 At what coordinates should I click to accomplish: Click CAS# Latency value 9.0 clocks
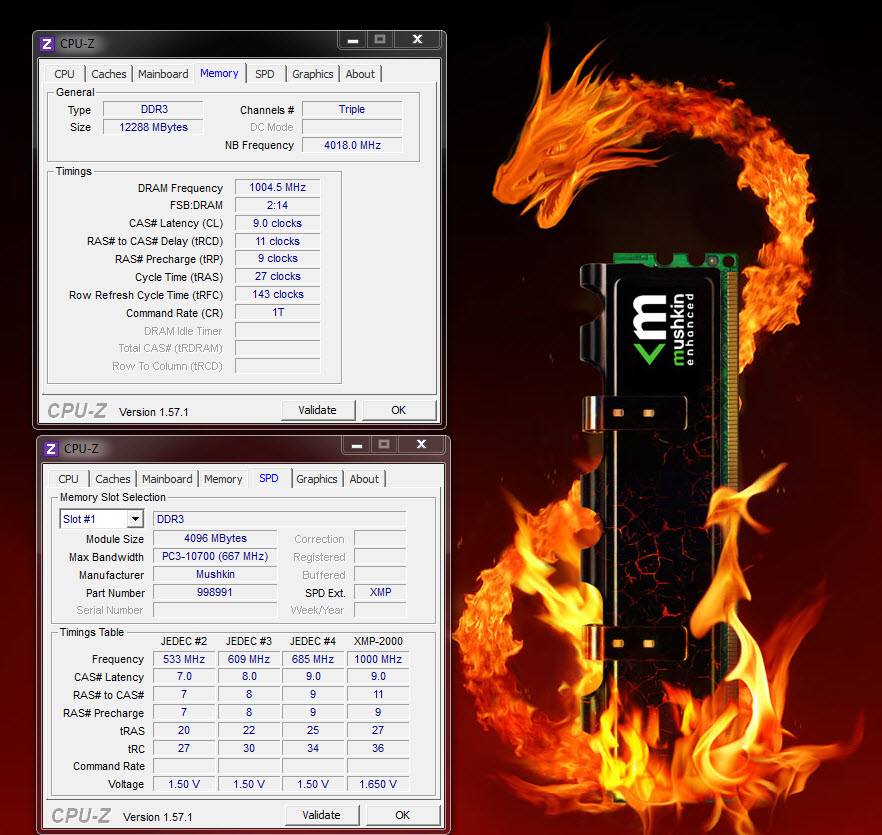tap(277, 223)
